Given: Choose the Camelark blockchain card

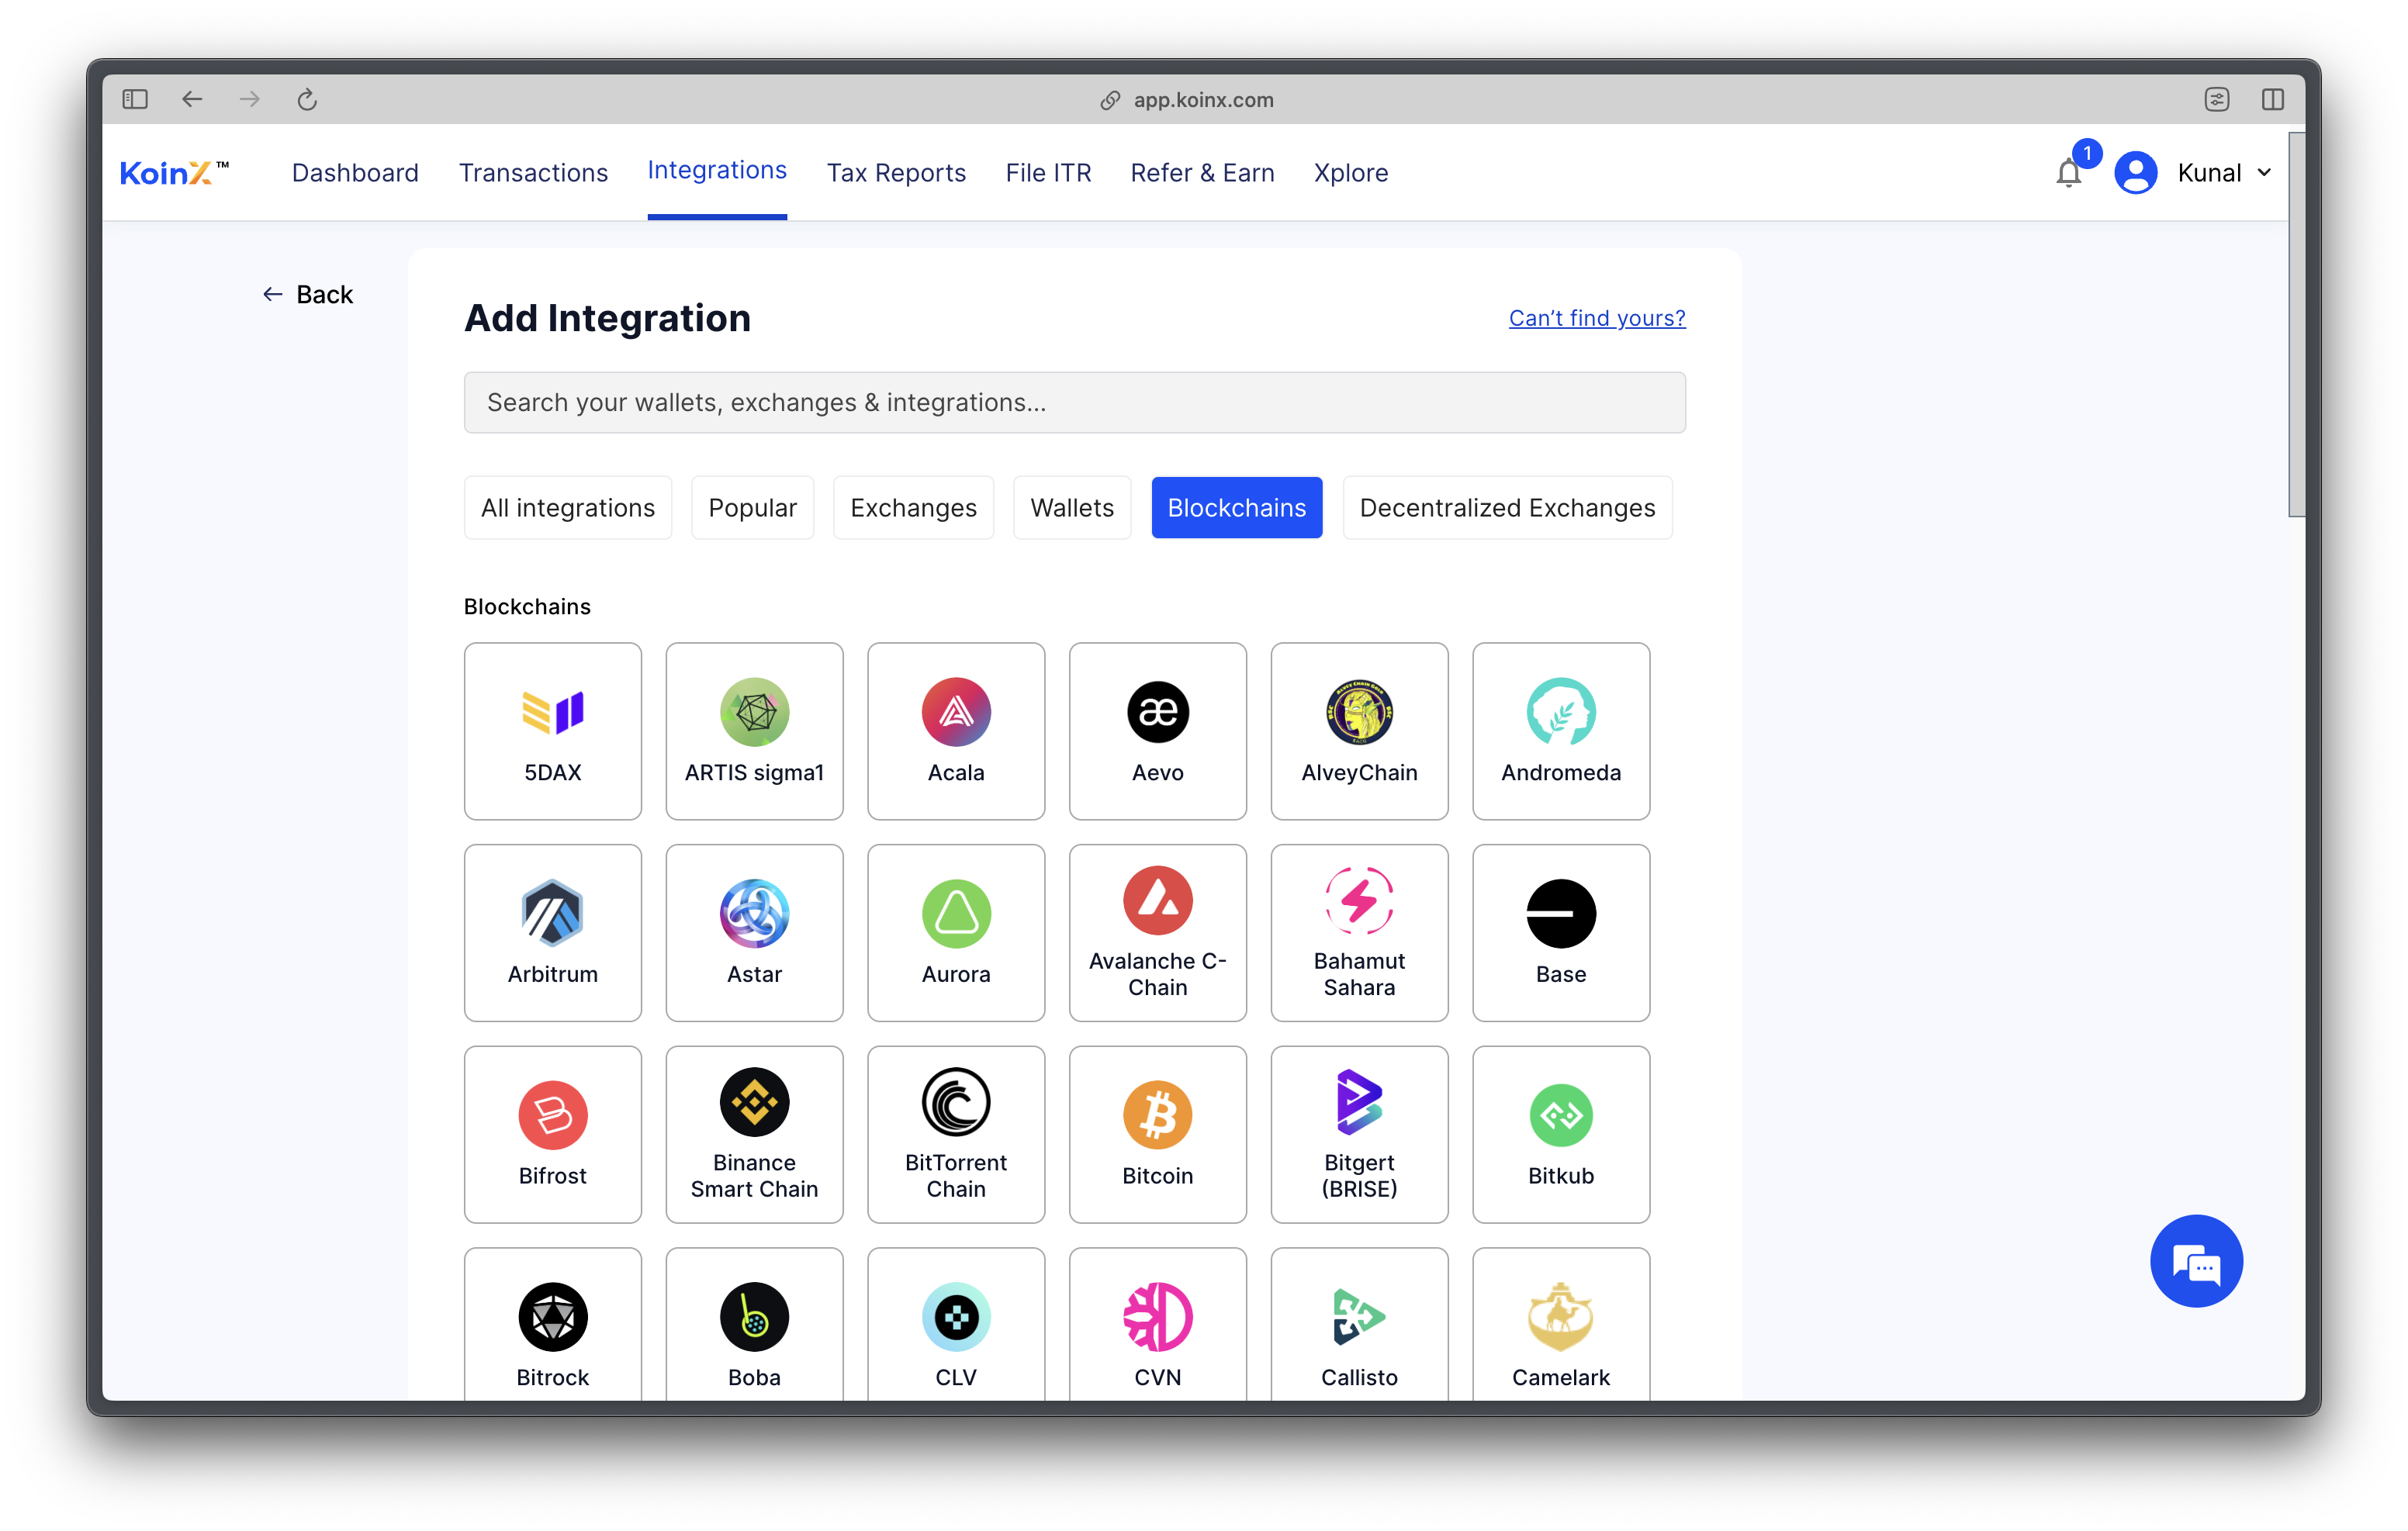Looking at the screenshot, I should click(x=1560, y=1325).
